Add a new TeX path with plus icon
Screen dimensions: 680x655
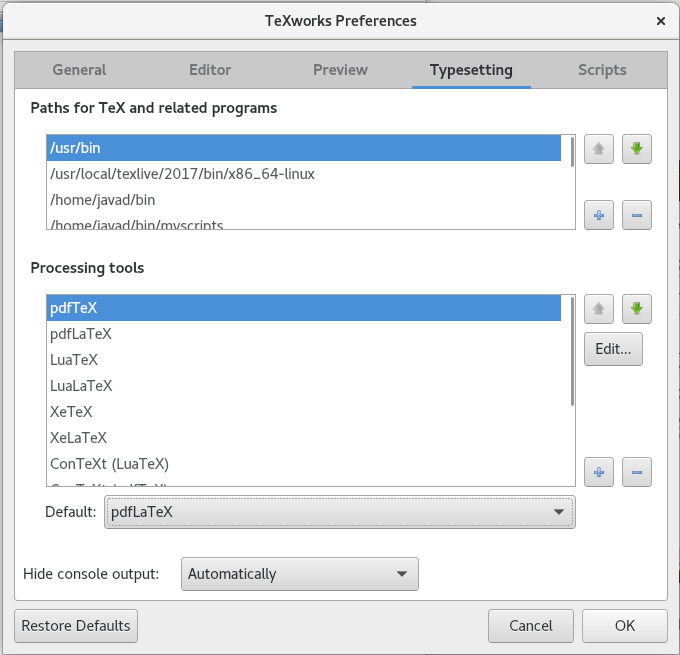pyautogui.click(x=599, y=214)
